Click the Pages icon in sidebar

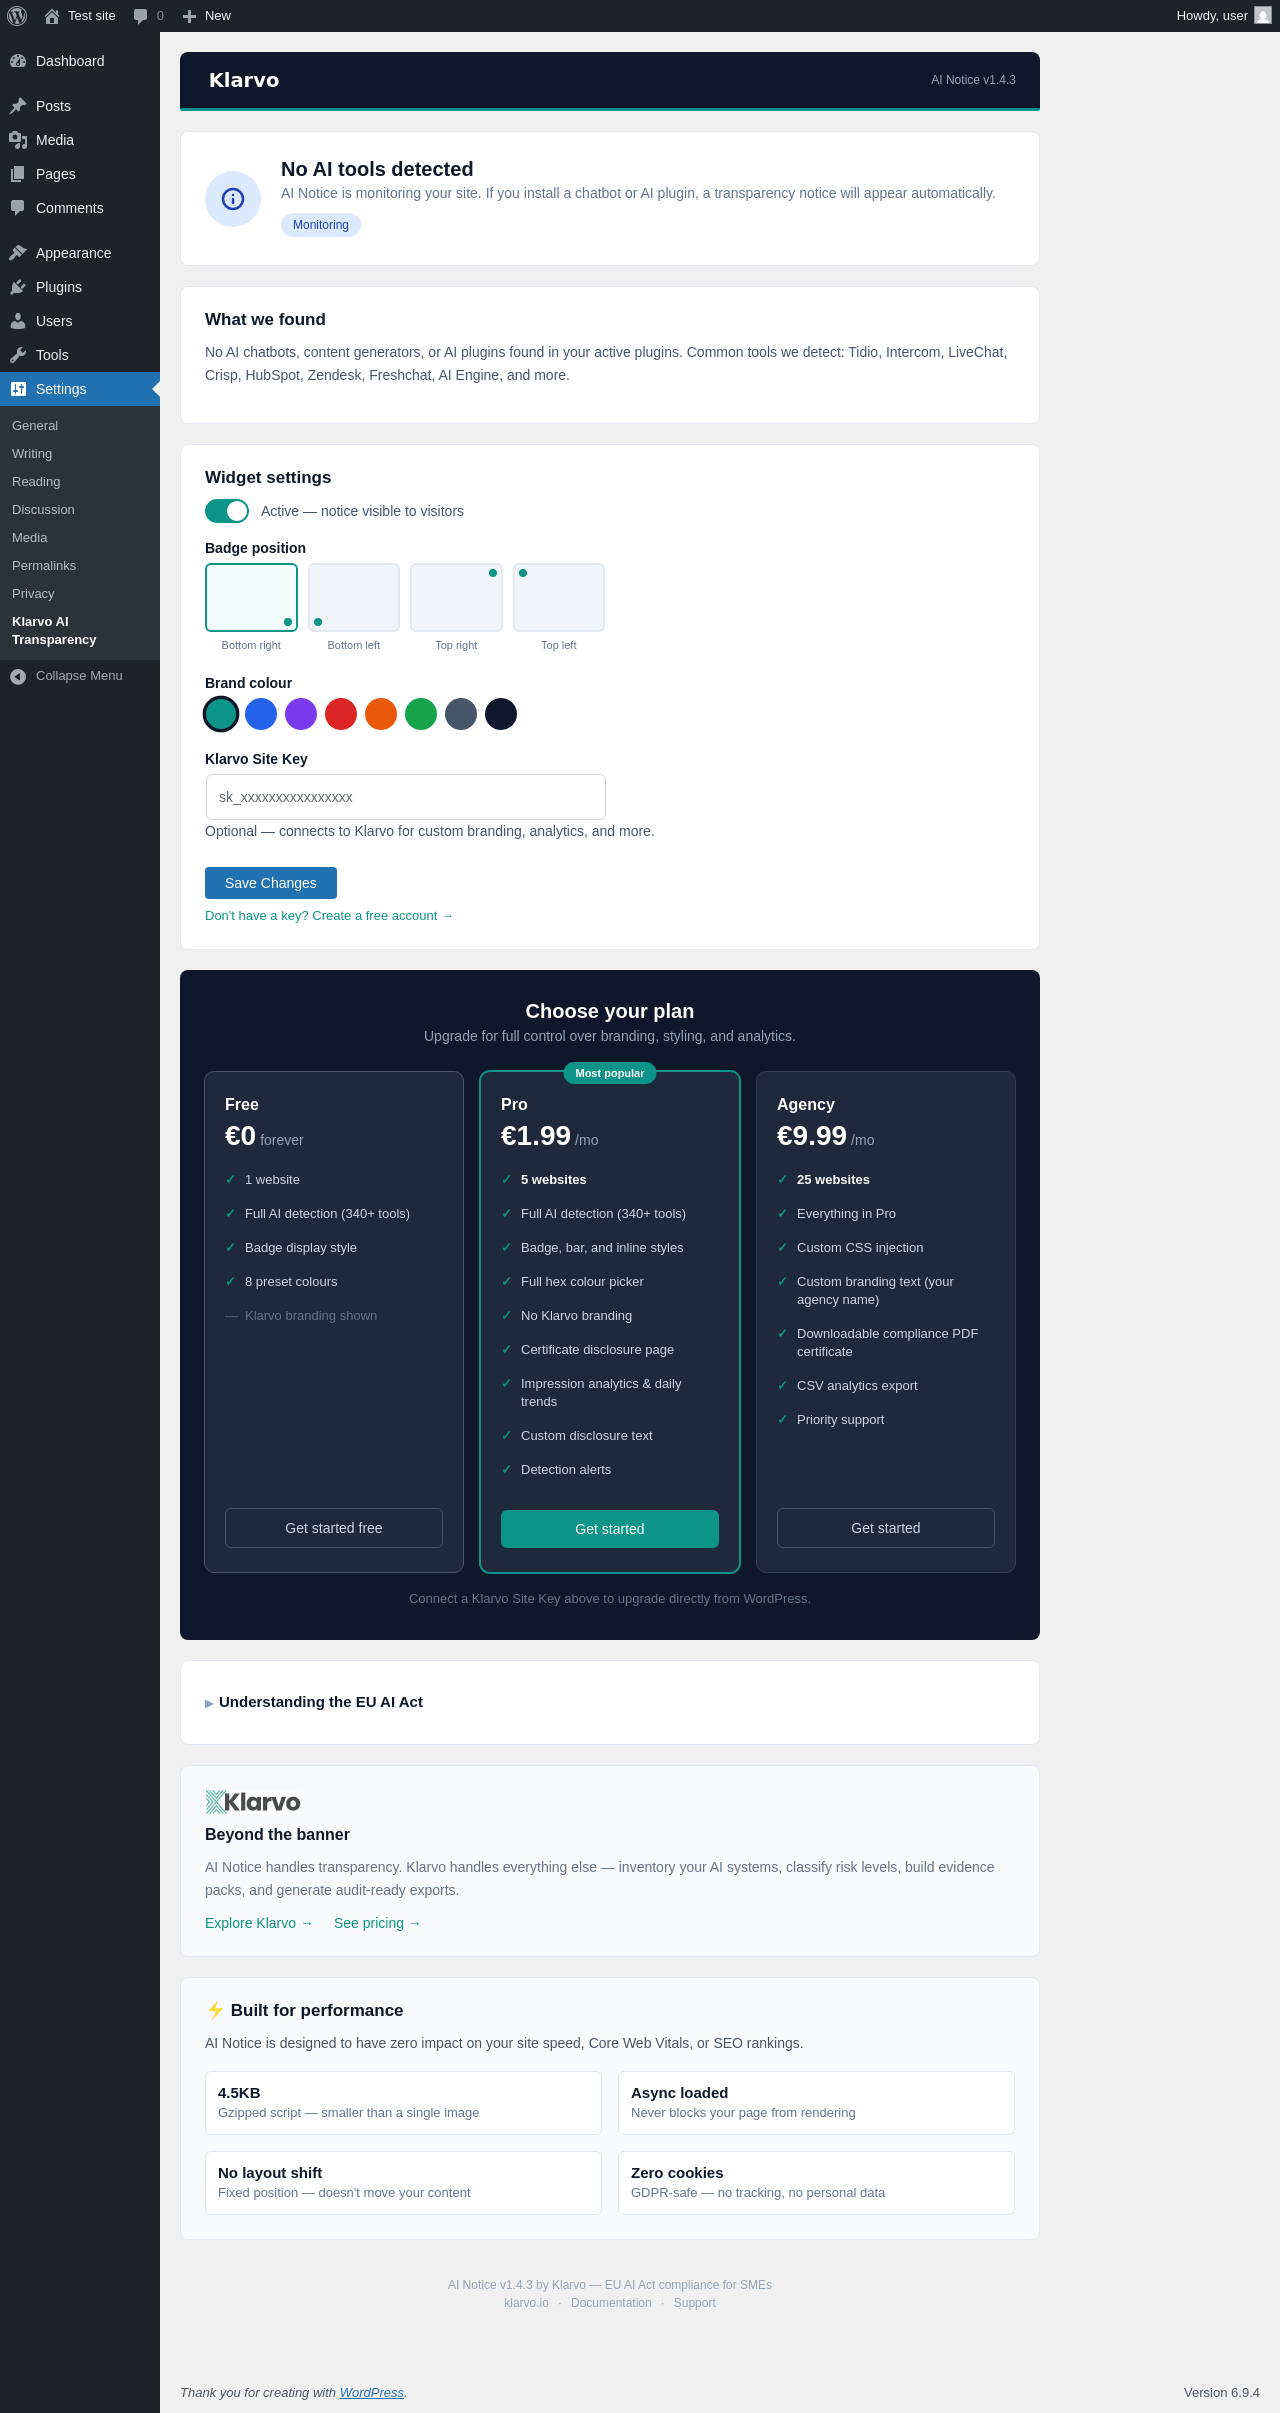18,174
